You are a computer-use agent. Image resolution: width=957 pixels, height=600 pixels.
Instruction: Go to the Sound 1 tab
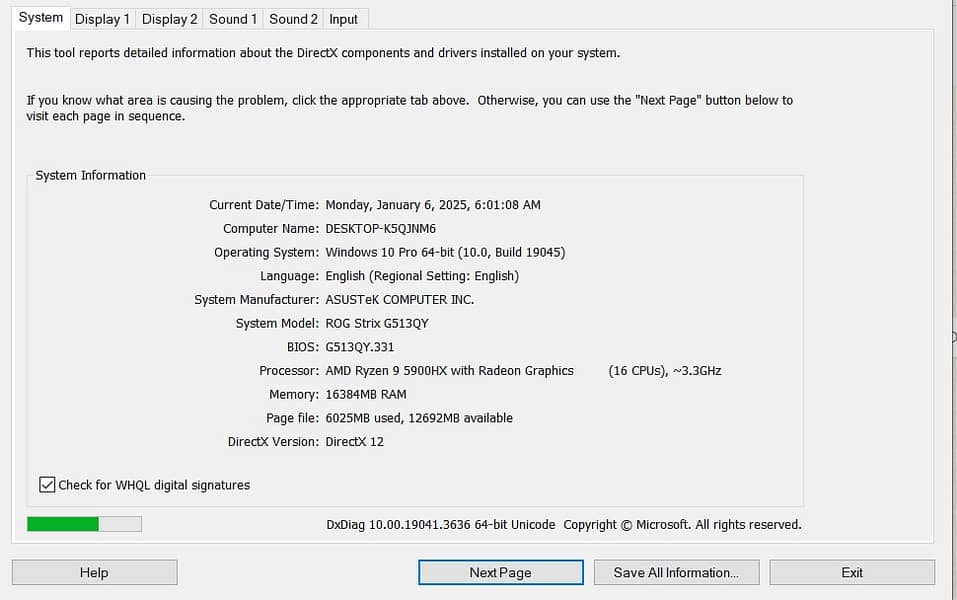[x=233, y=19]
